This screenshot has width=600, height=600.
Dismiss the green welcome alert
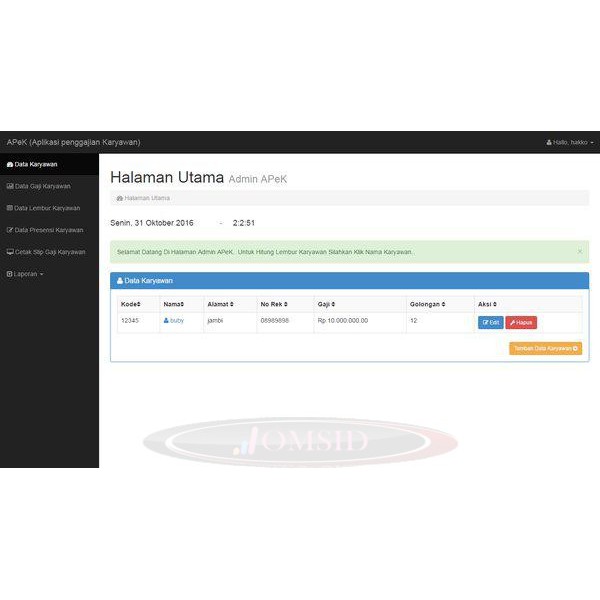(x=580, y=251)
